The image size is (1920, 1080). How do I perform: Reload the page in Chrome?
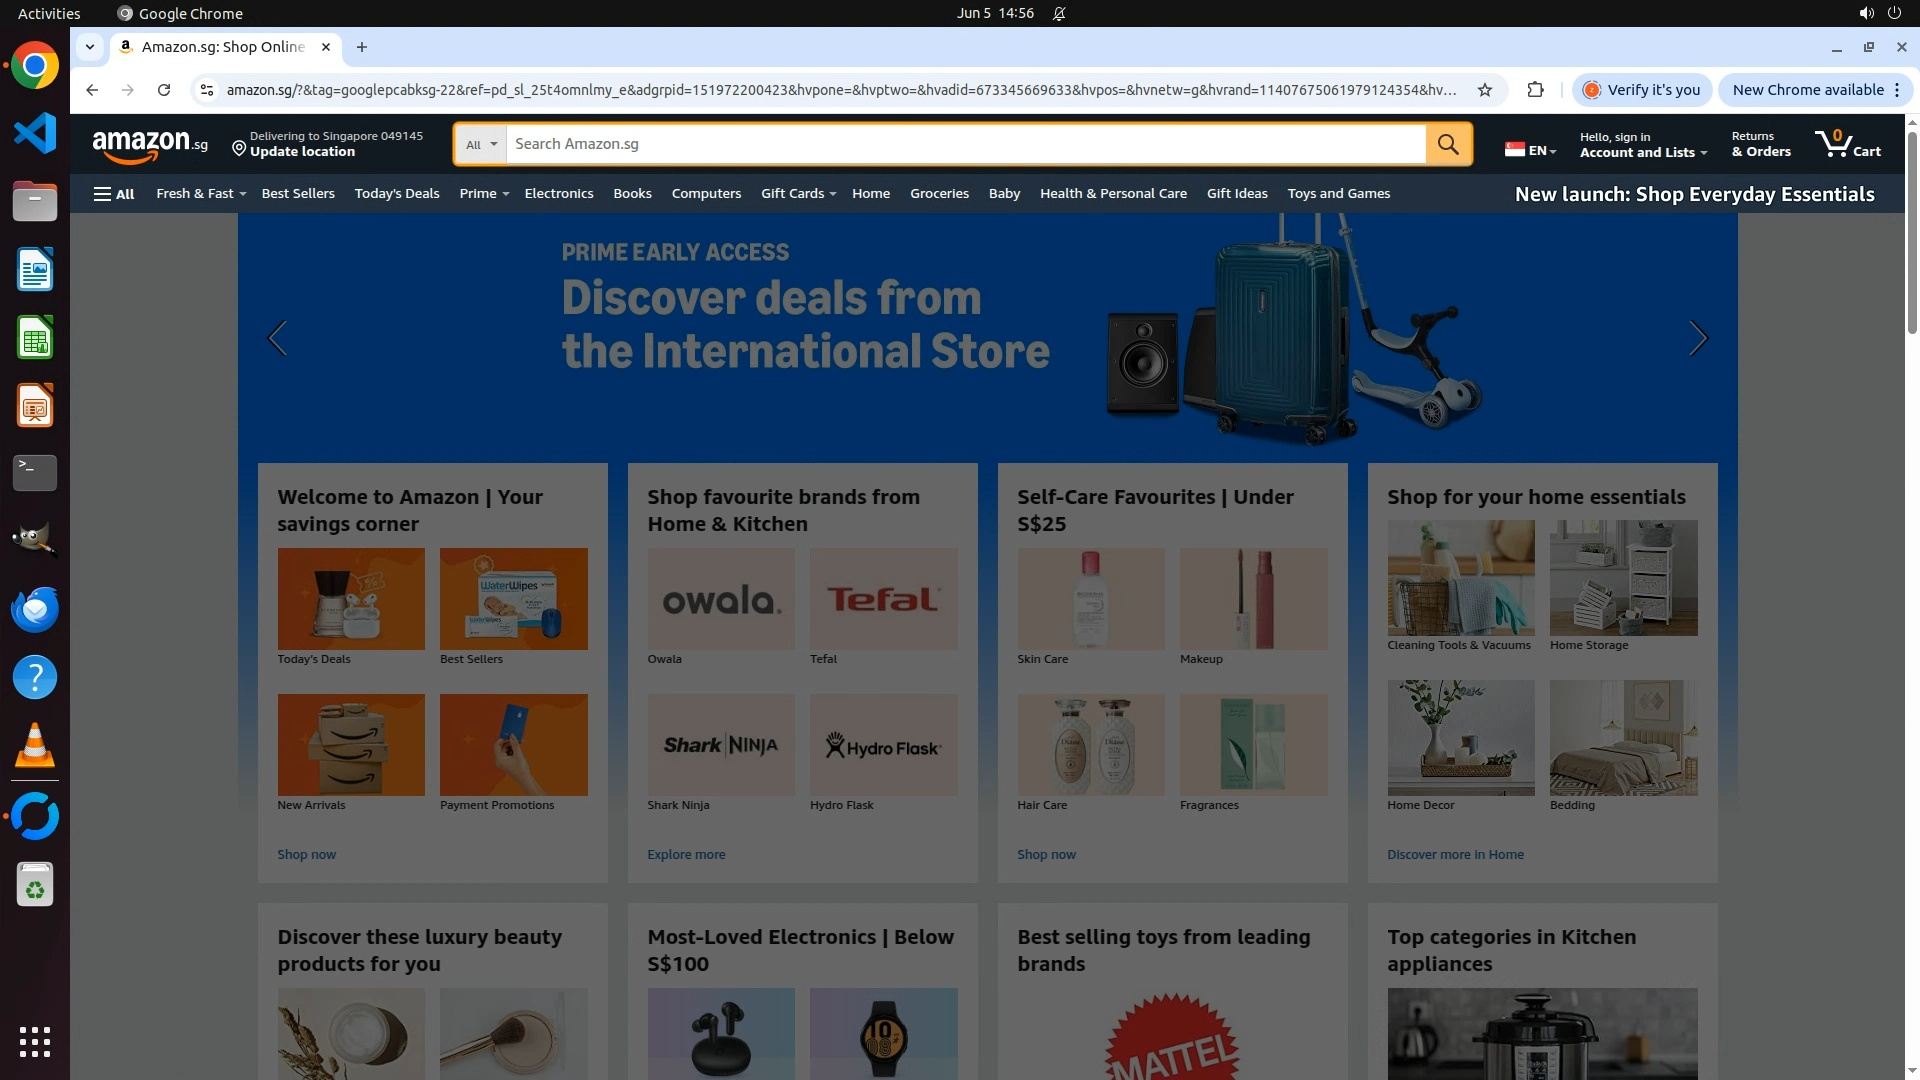[x=164, y=90]
